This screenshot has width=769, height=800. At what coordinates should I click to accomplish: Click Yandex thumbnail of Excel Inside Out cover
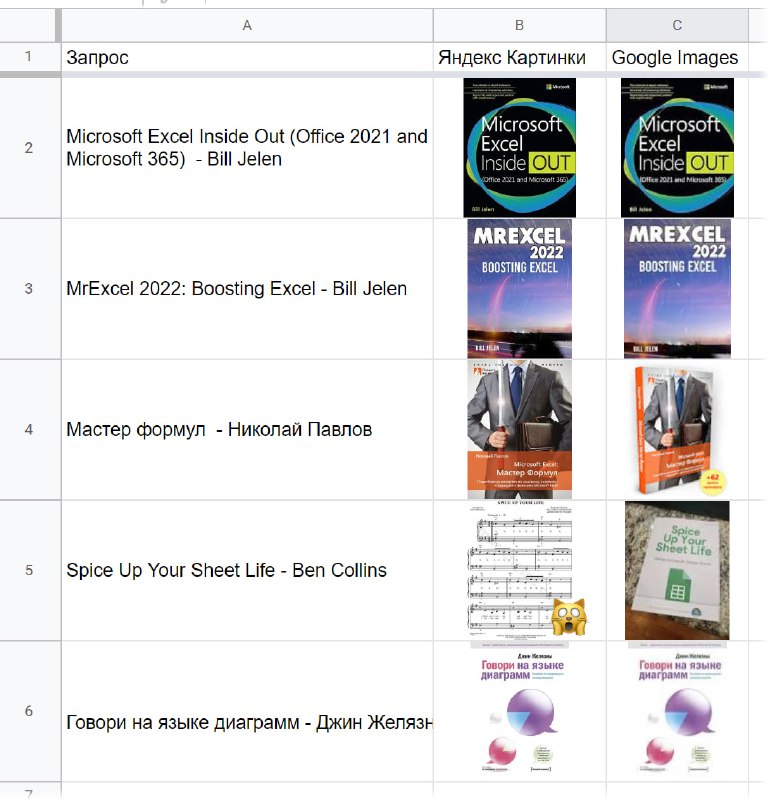tap(519, 147)
